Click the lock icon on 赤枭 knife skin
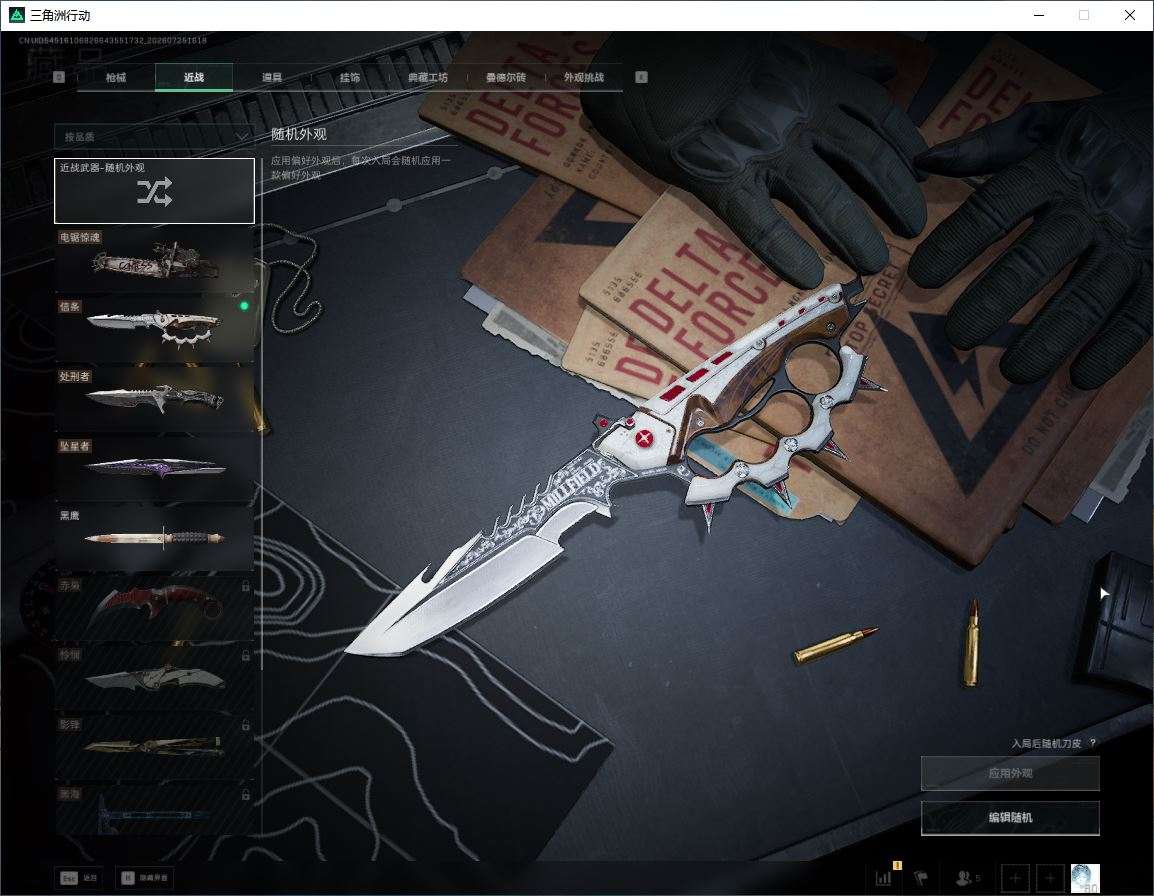Screen dimensions: 1154x896 tap(246, 586)
